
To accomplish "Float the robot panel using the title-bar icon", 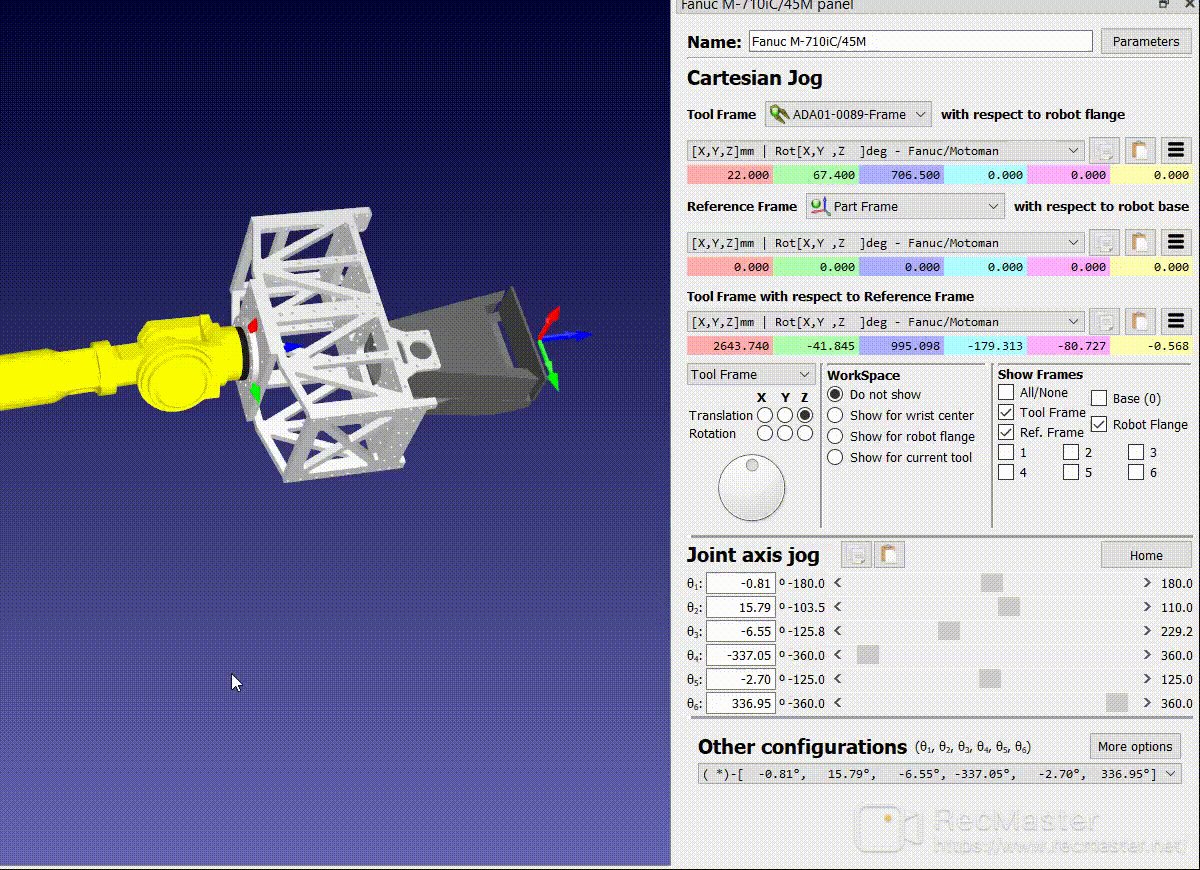I will (x=1164, y=5).
